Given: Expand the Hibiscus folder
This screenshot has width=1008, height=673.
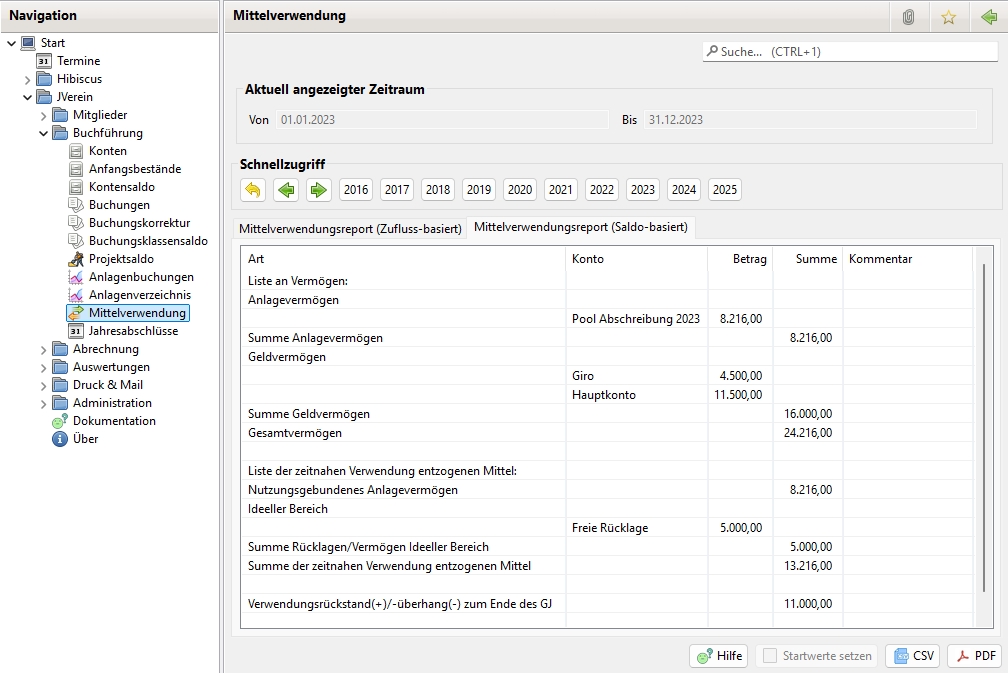Looking at the screenshot, I should pos(28,79).
